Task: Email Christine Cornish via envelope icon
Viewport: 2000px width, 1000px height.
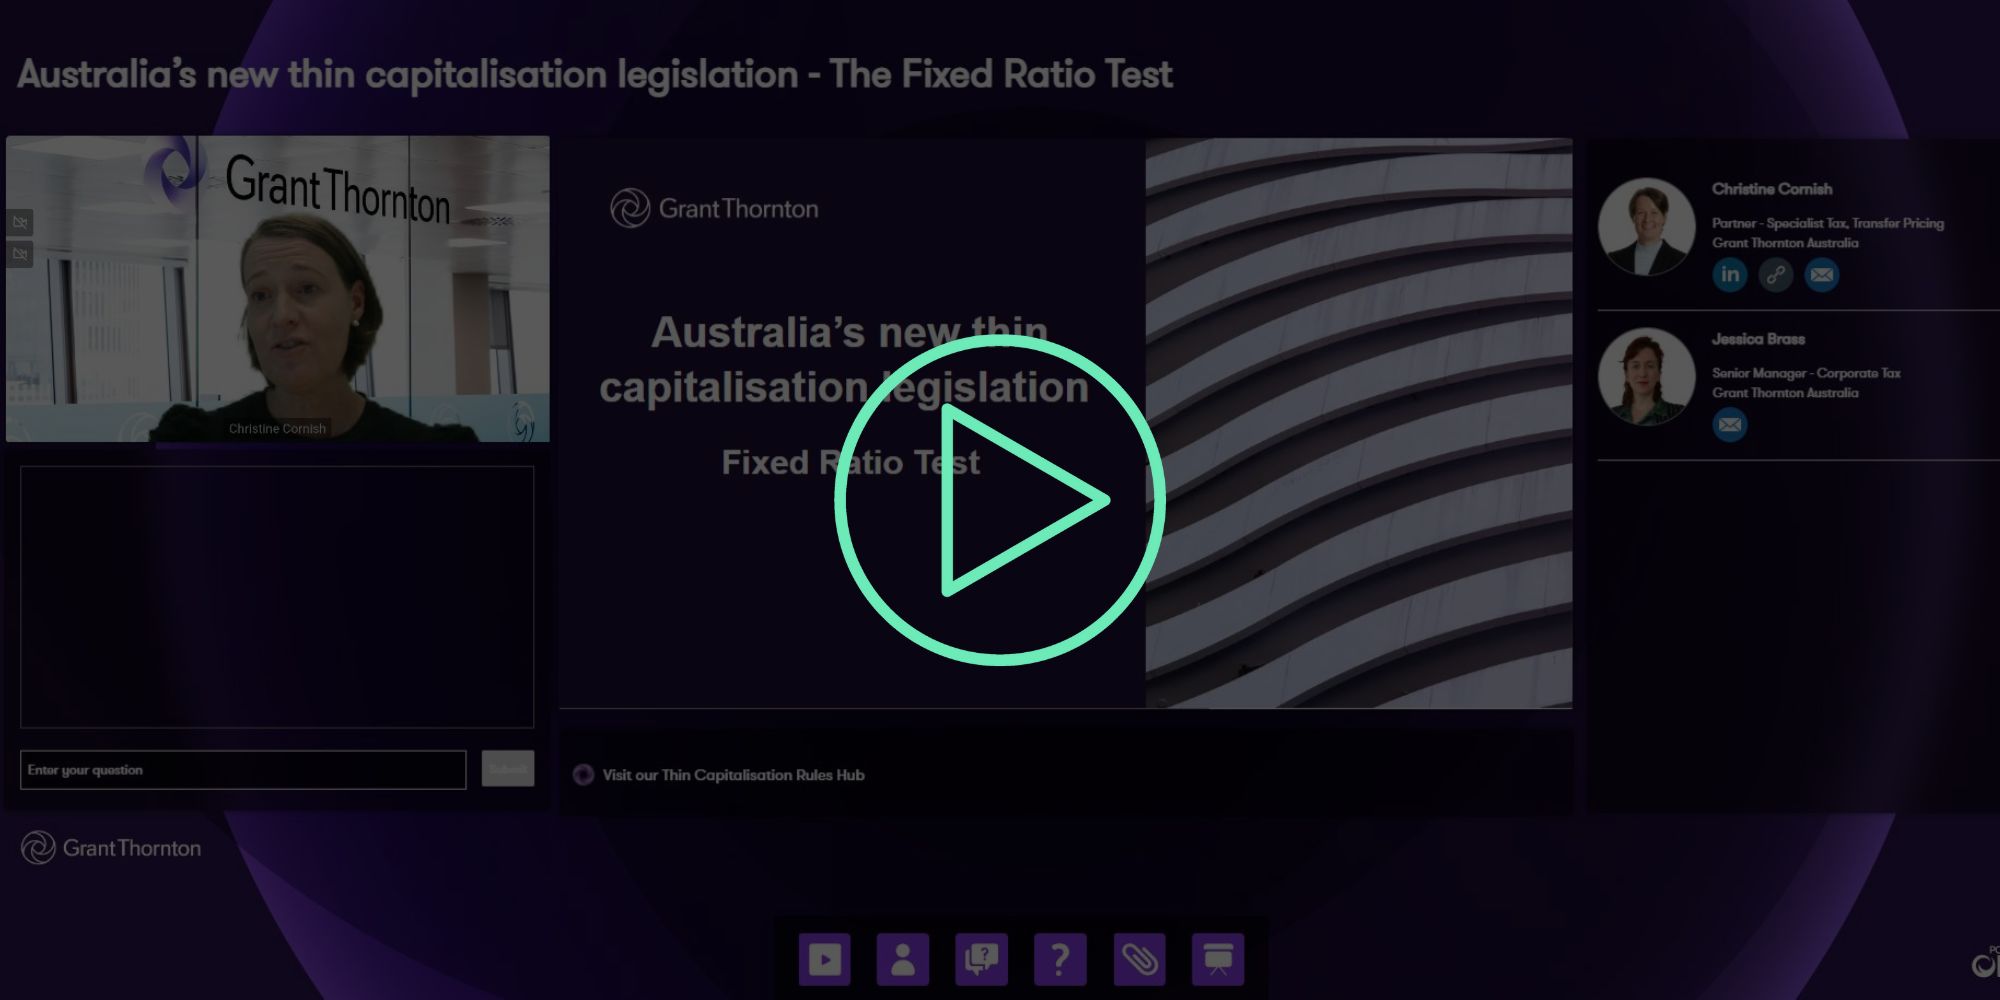Action: pyautogui.click(x=1822, y=274)
